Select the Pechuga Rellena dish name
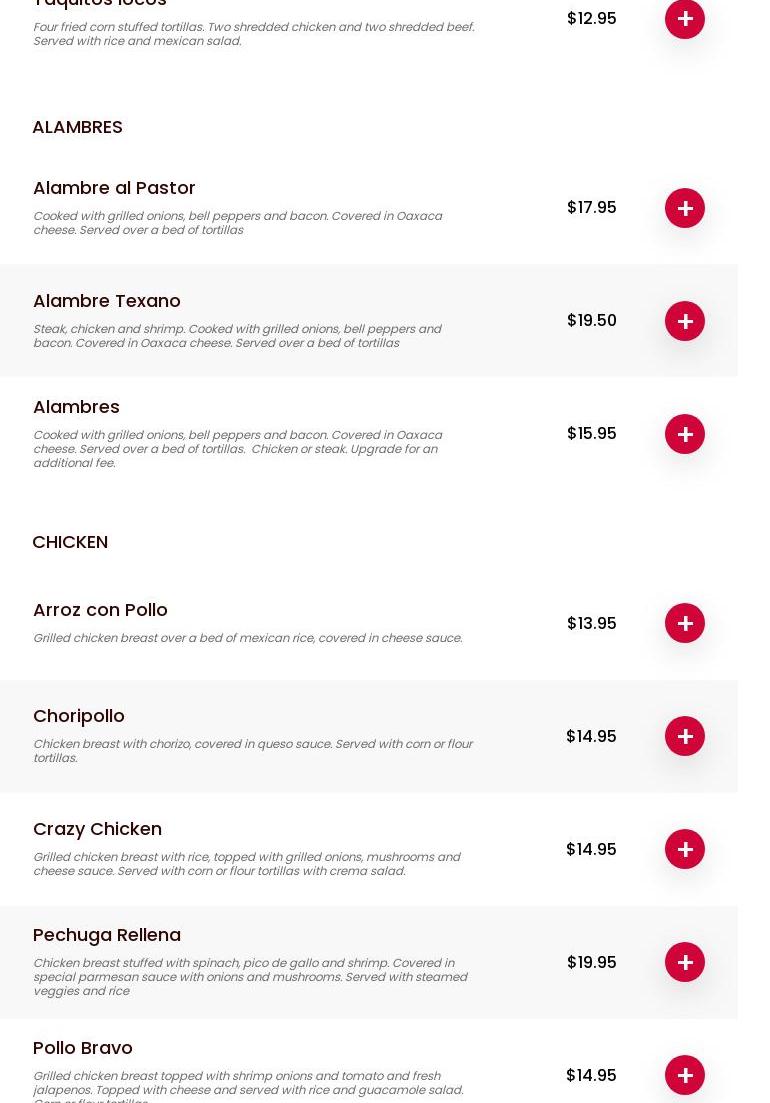Image resolution: width=770 pixels, height=1103 pixels. [107, 935]
